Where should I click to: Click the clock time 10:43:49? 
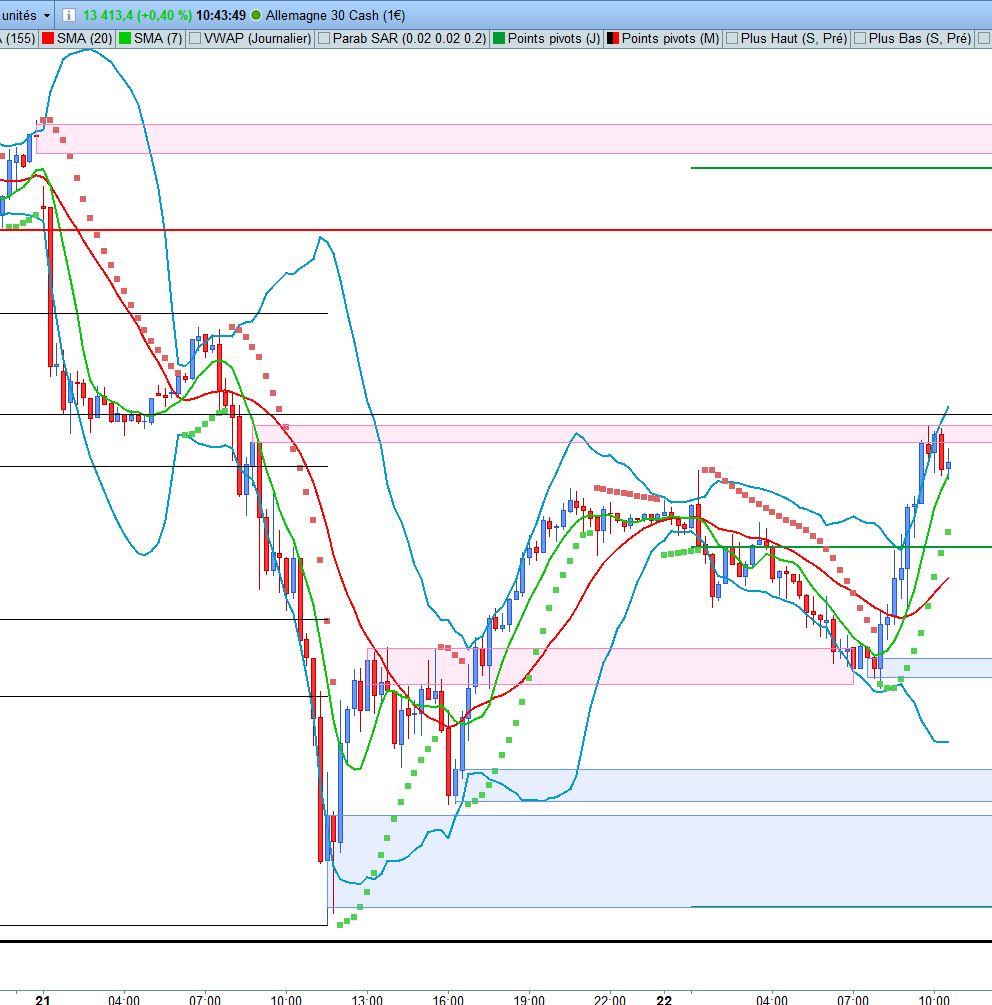(221, 15)
